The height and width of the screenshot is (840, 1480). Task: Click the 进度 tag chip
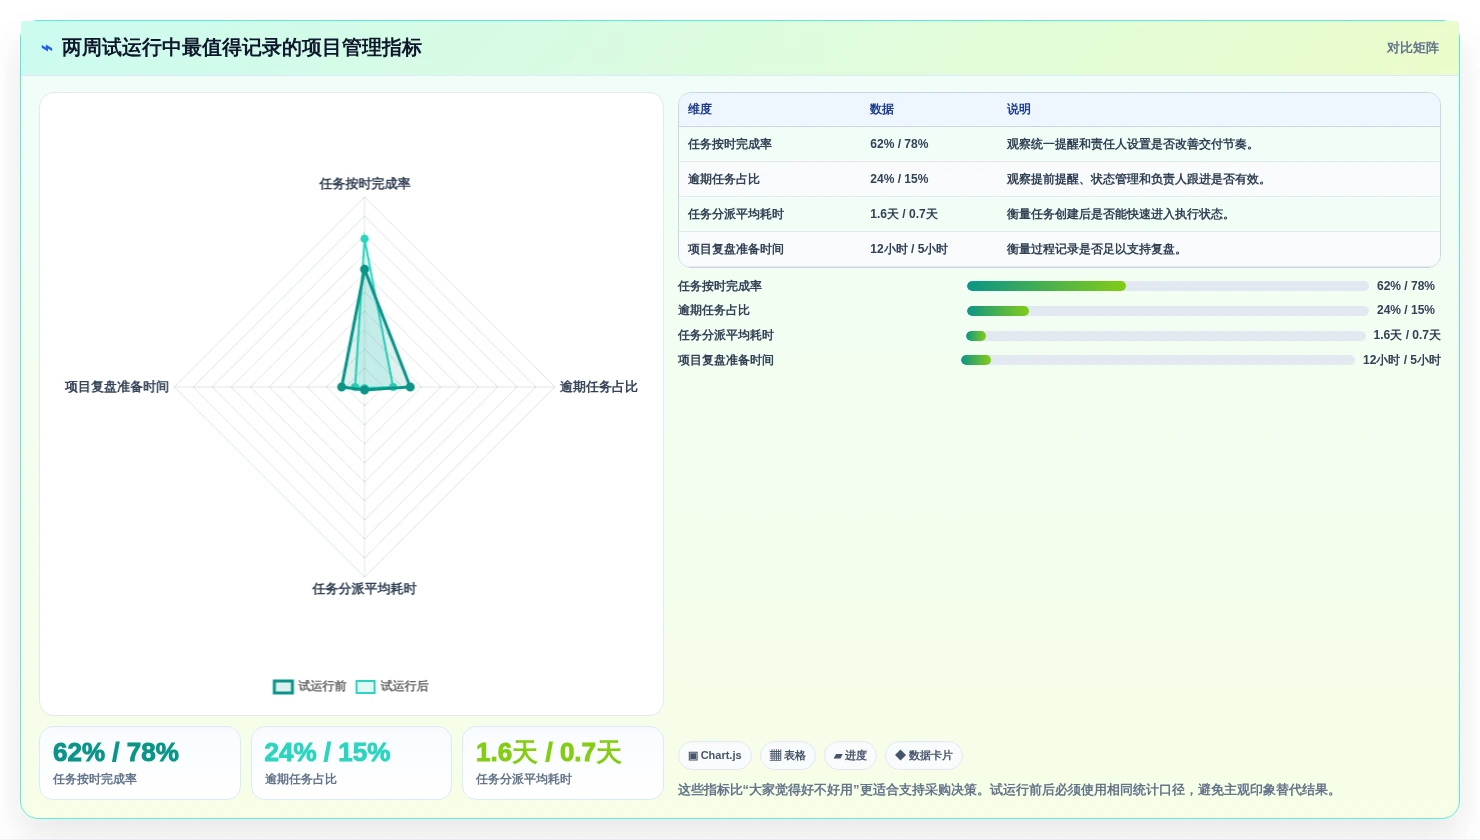850,756
